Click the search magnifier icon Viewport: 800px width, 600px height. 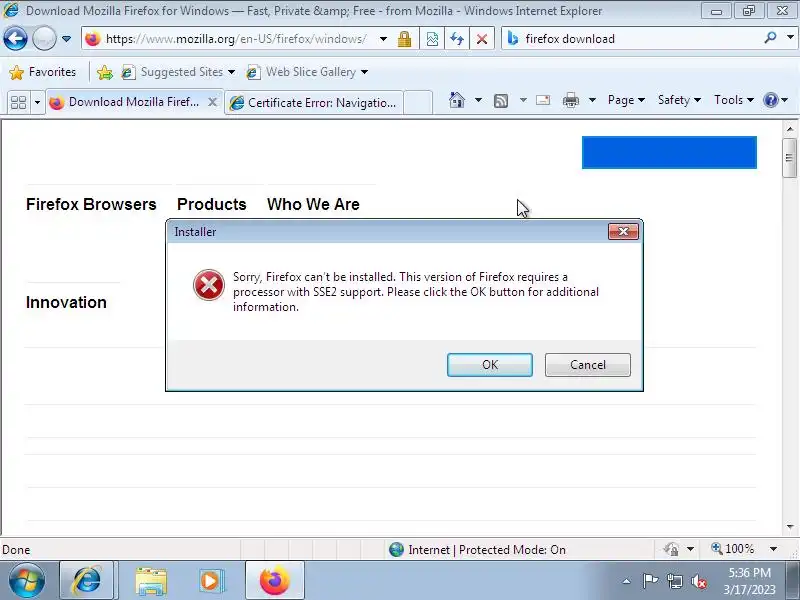pos(770,38)
